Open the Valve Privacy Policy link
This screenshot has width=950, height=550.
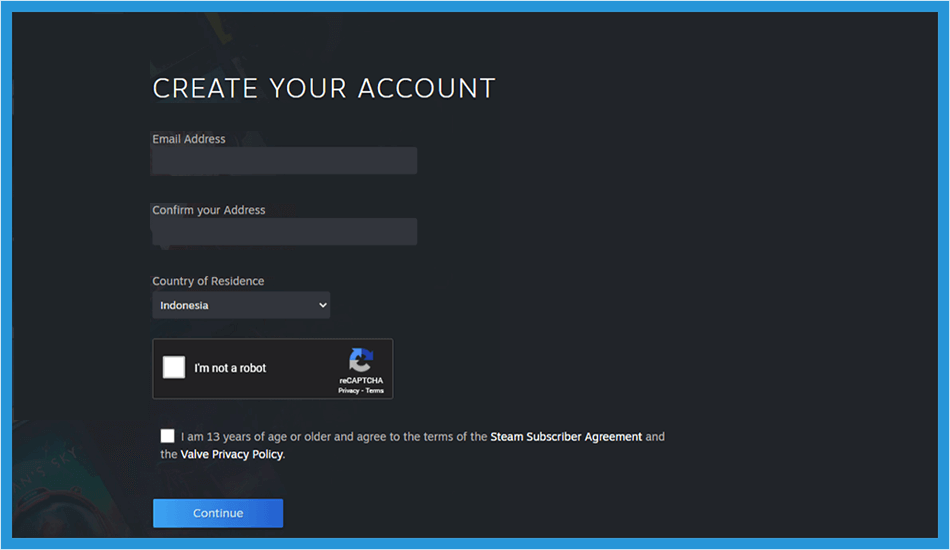pos(231,454)
